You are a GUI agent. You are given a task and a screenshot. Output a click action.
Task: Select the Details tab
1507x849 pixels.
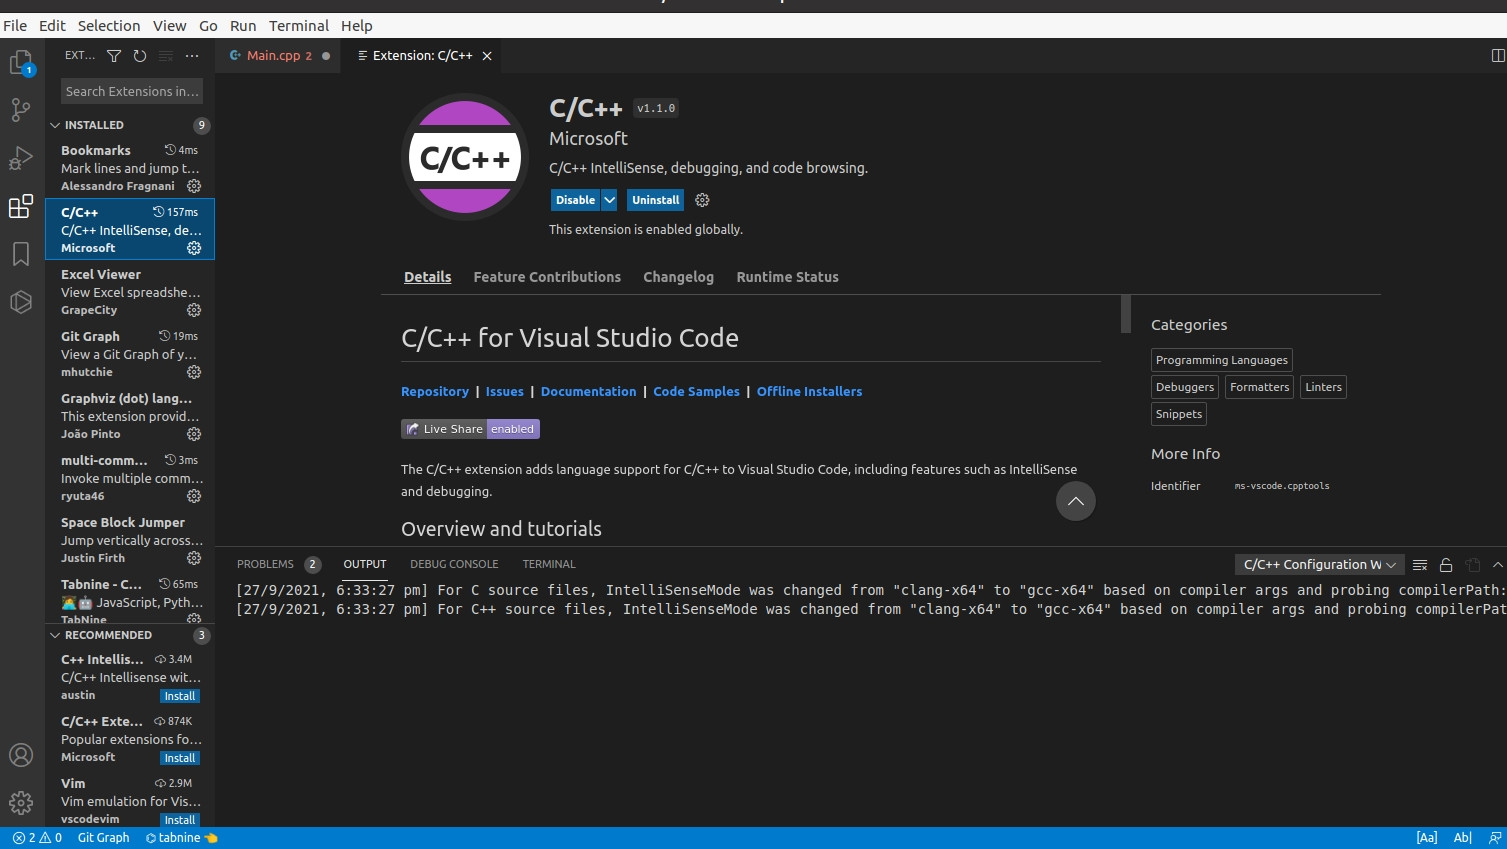click(428, 277)
